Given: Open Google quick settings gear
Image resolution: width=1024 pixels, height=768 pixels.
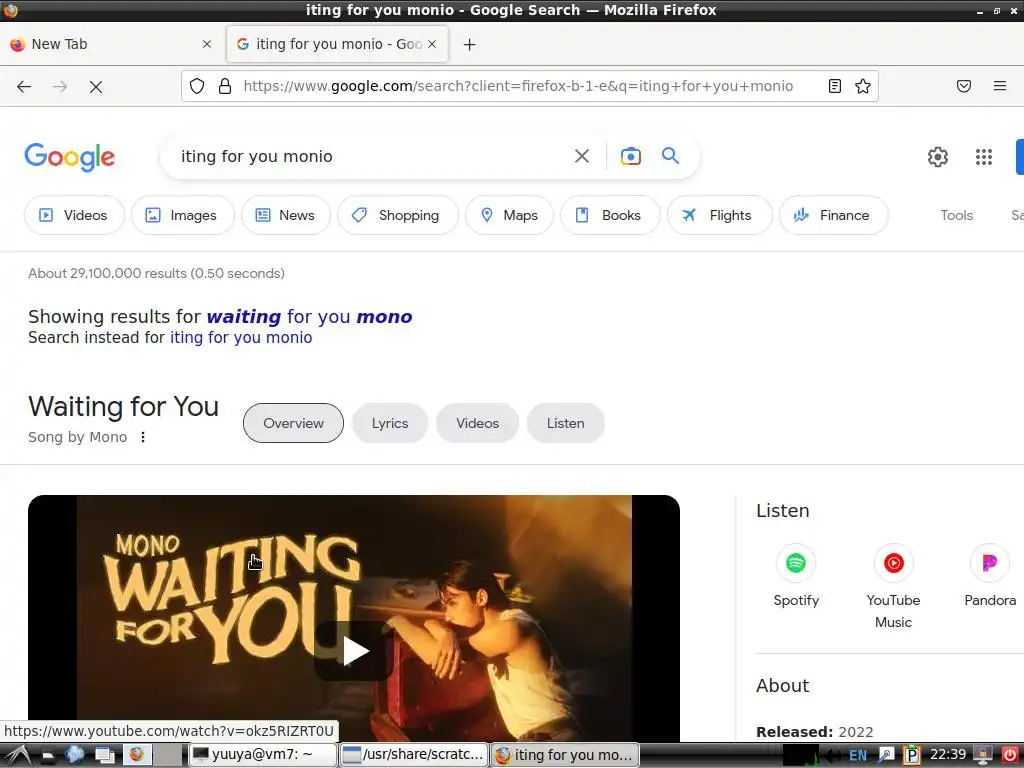Looking at the screenshot, I should click(938, 157).
